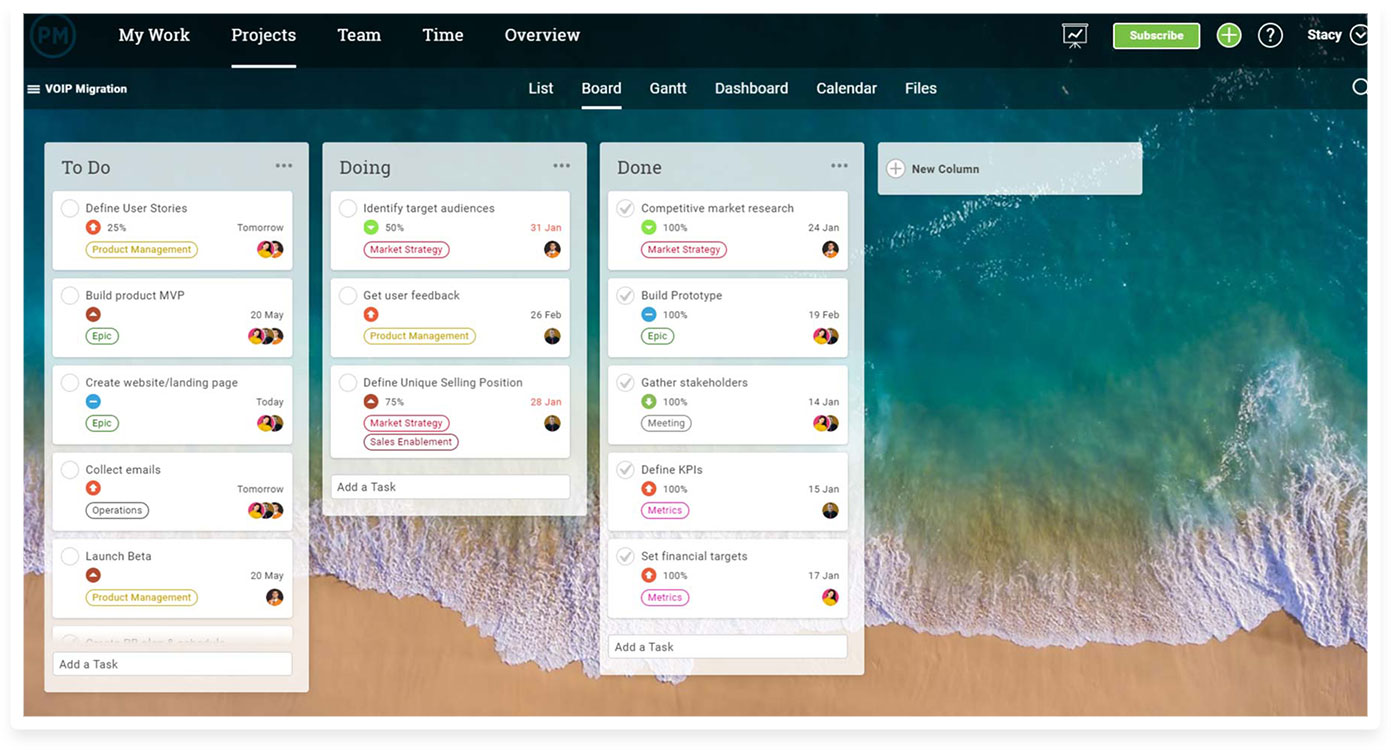Select the Projects tab
The height and width of the screenshot is (750, 1391).
click(x=263, y=35)
